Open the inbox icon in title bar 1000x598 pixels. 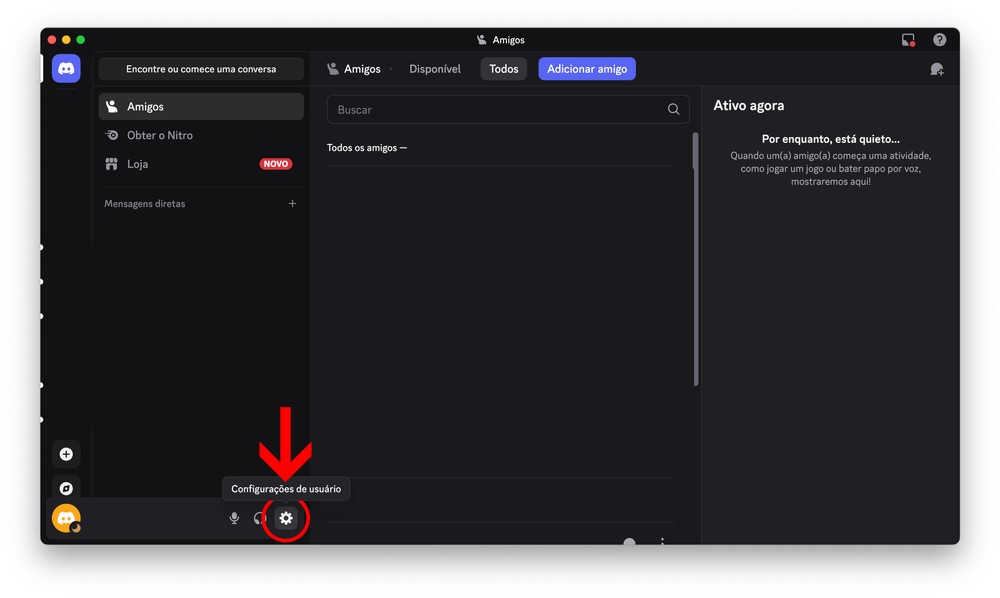coord(908,40)
